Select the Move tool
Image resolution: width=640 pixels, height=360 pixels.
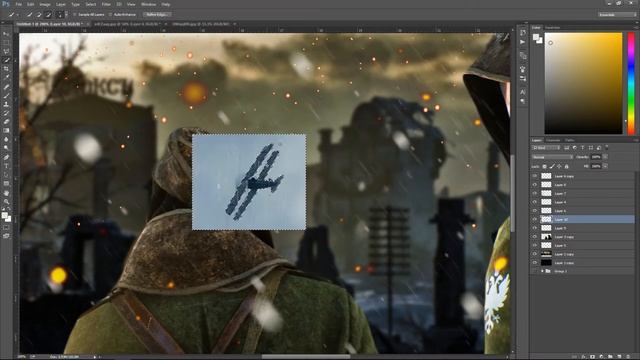(x=6, y=34)
